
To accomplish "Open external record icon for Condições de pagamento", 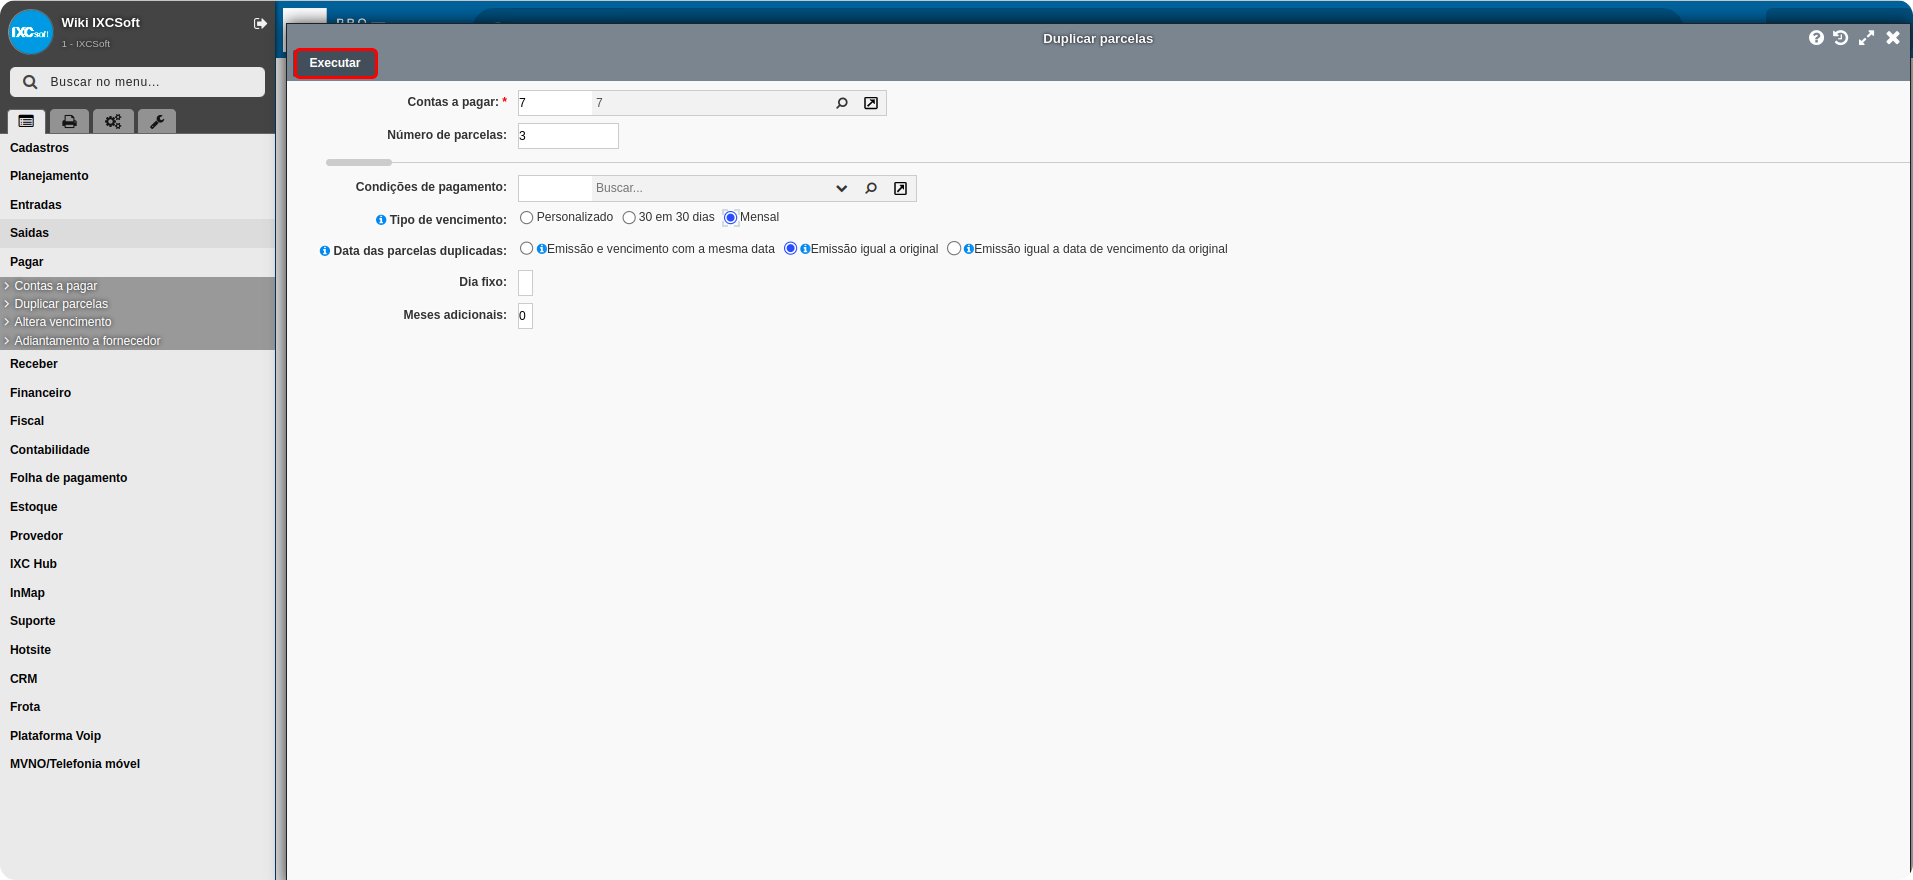I will click(x=900, y=188).
